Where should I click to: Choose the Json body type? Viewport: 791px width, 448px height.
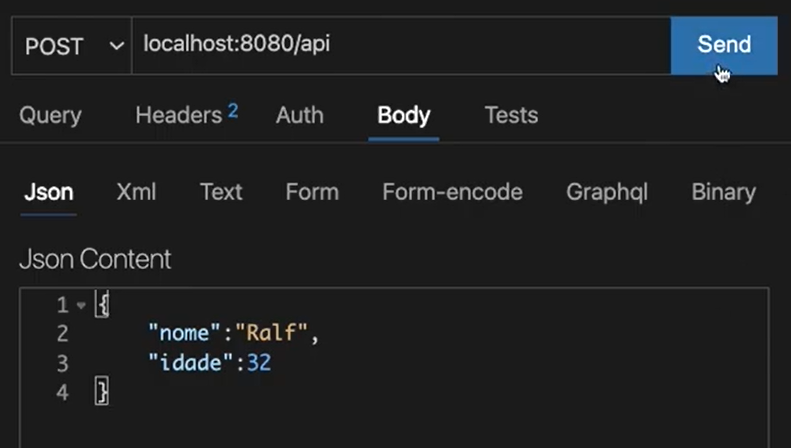coord(48,192)
